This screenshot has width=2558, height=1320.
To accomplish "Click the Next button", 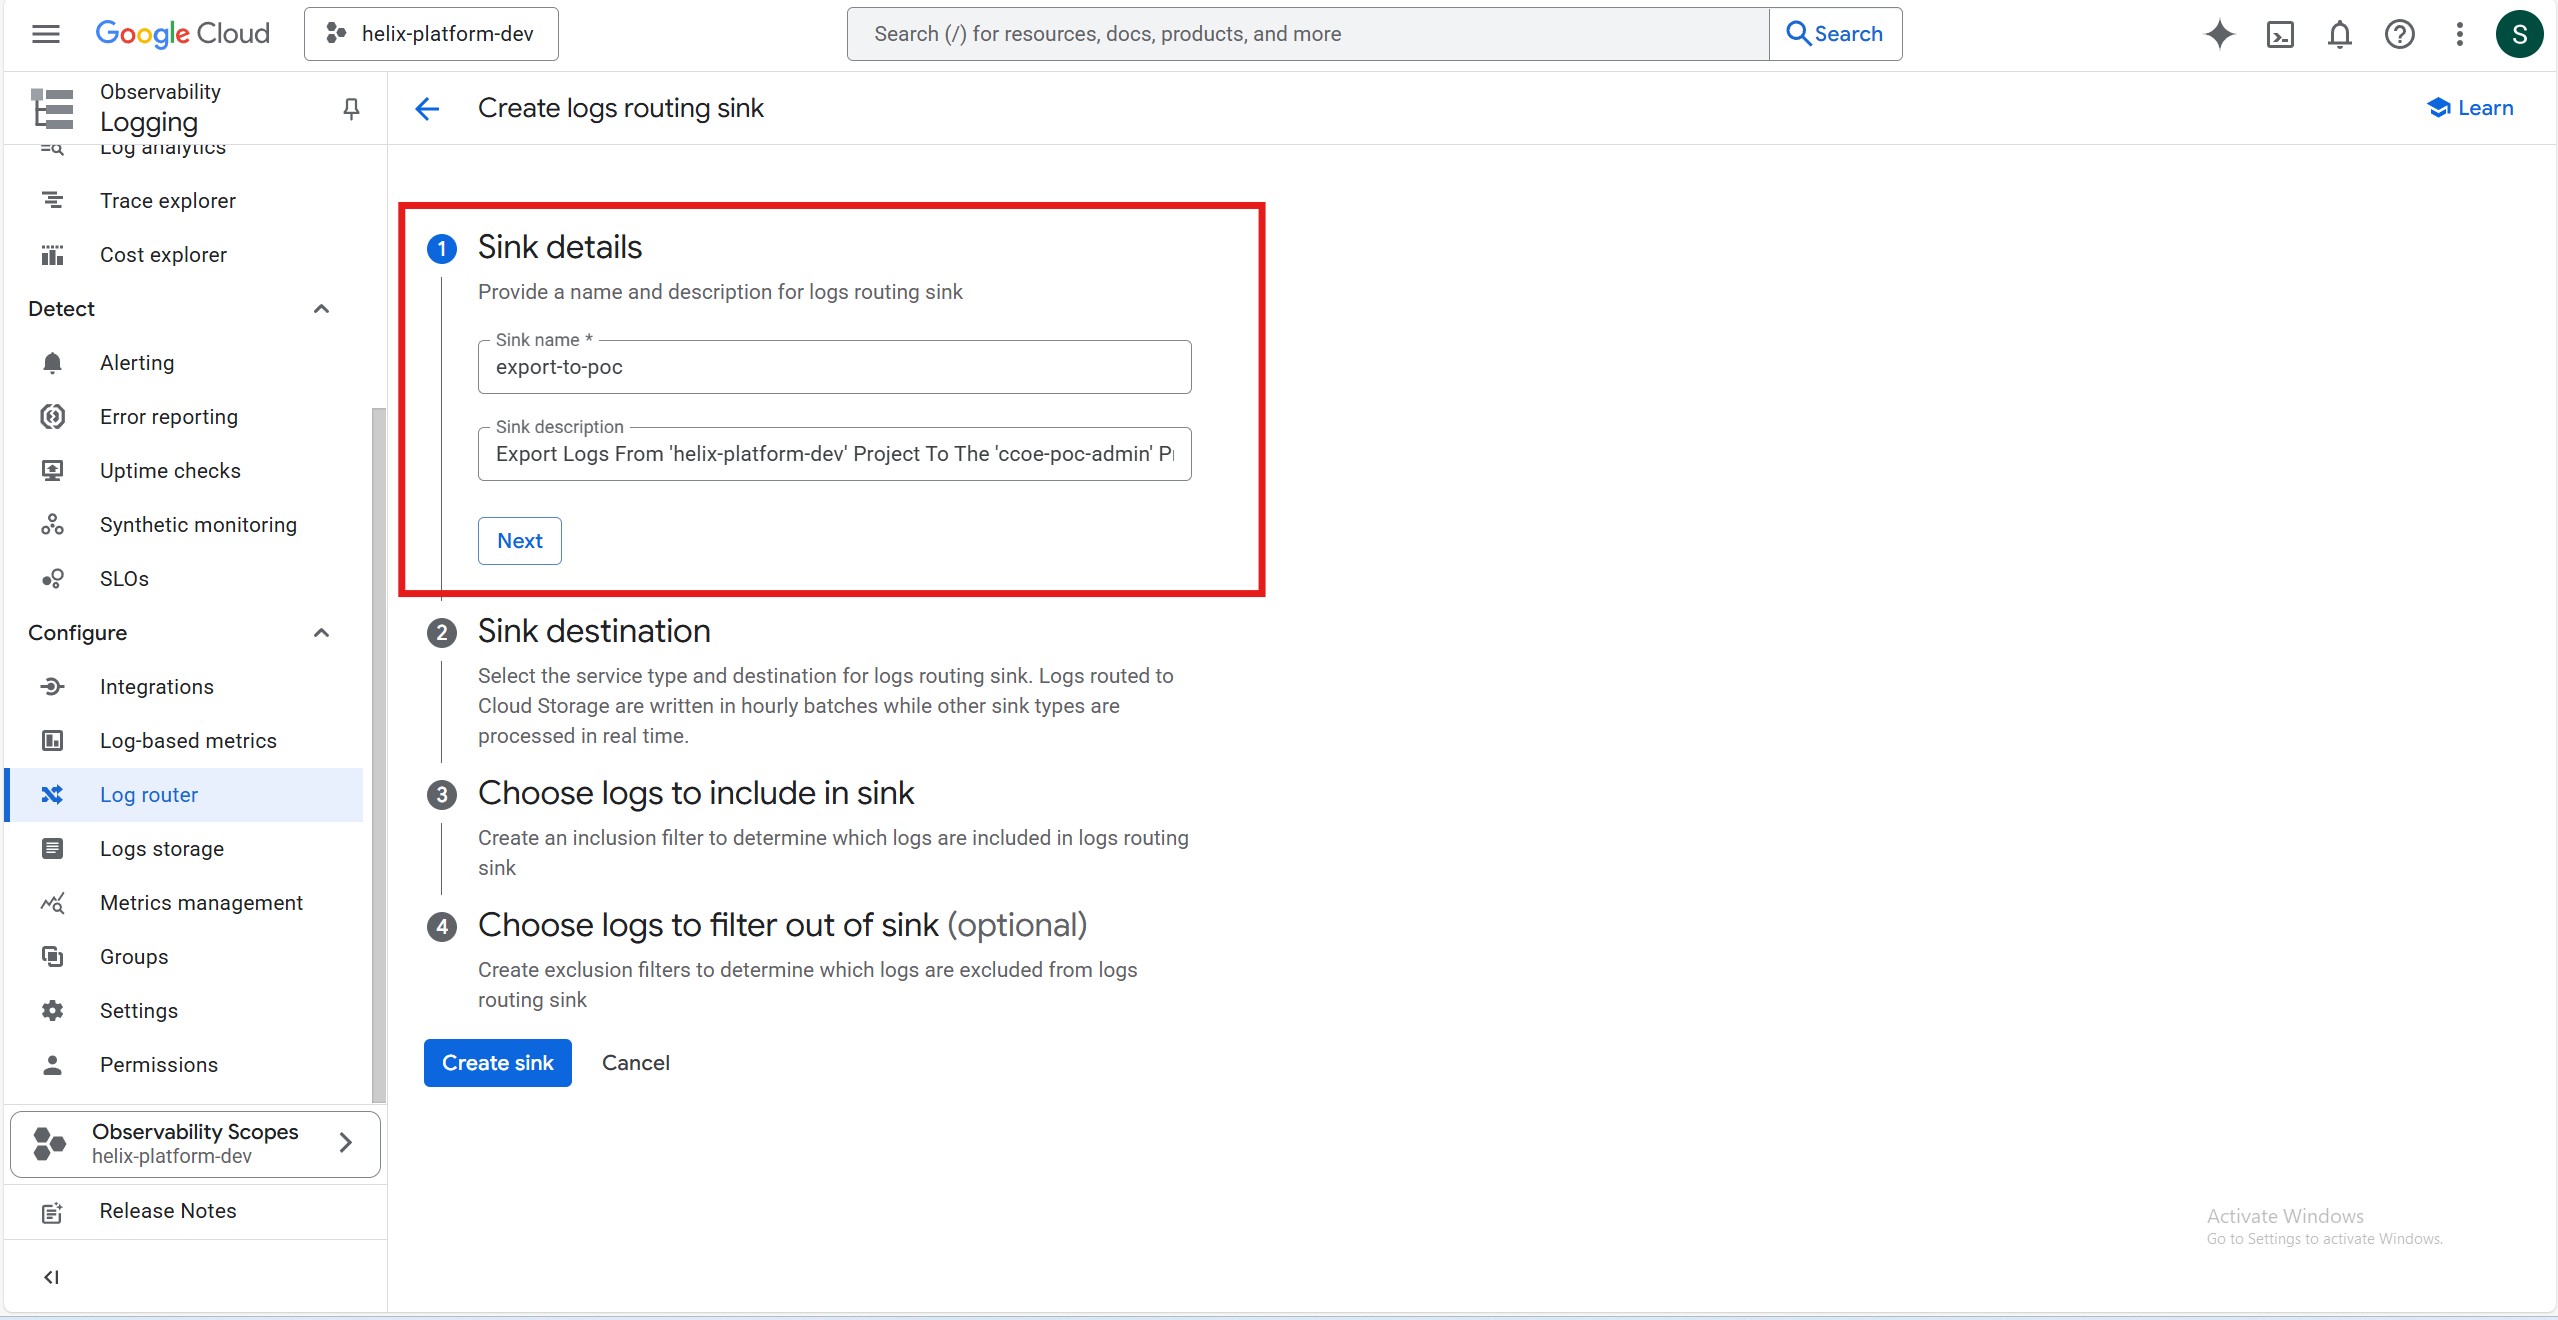I will pyautogui.click(x=519, y=541).
